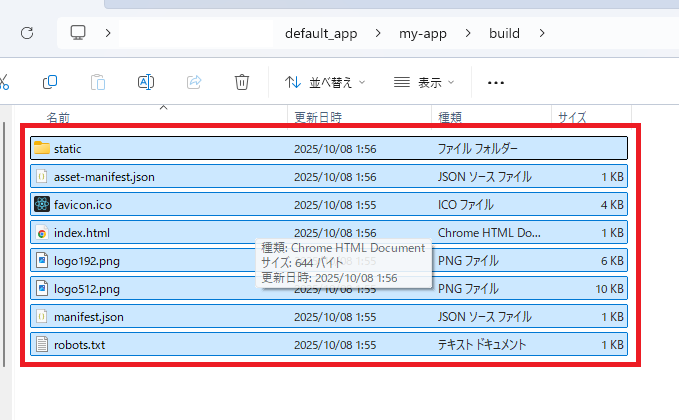Select logo192.png file
This screenshot has width=679, height=420.
point(329,261)
